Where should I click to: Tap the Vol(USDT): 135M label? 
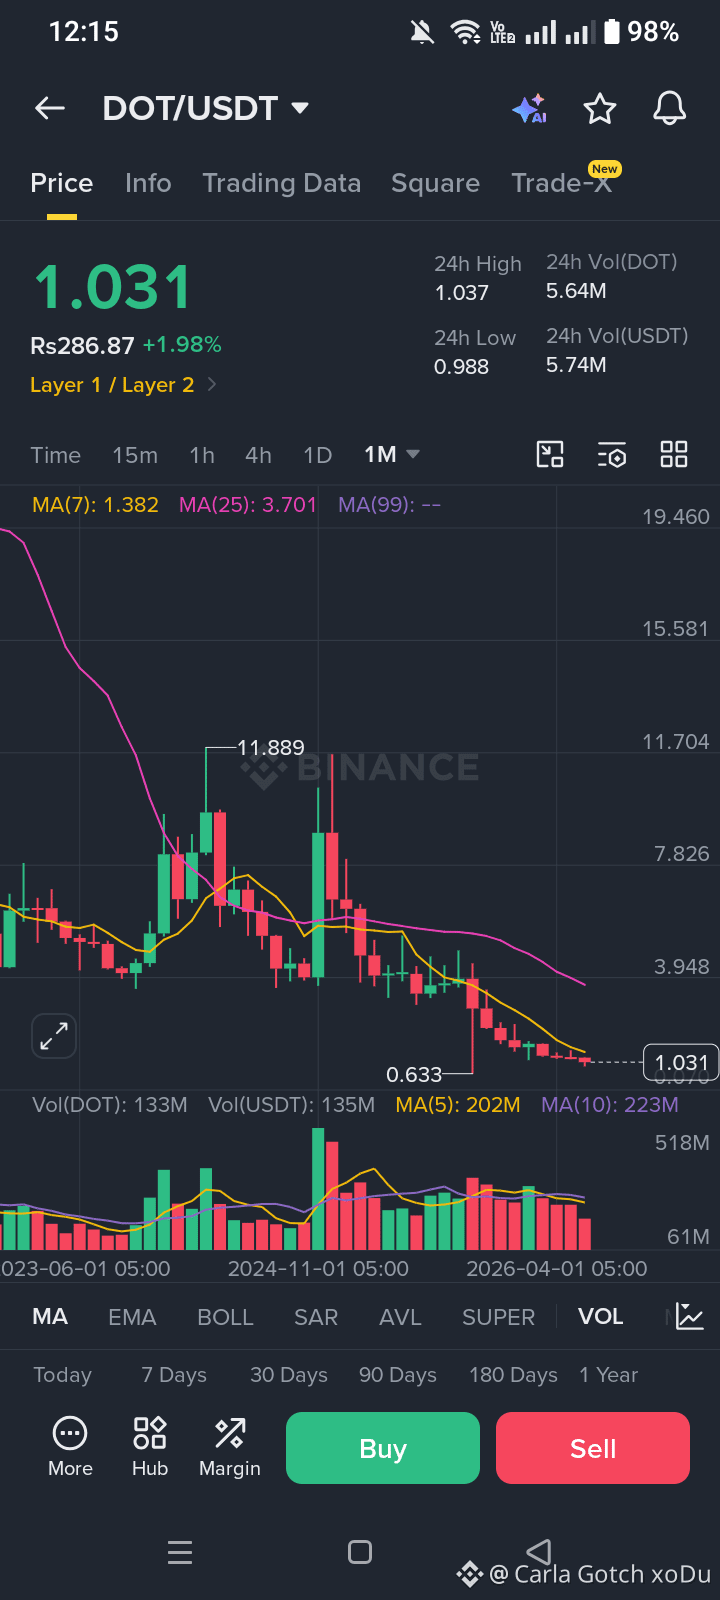coord(291,1105)
